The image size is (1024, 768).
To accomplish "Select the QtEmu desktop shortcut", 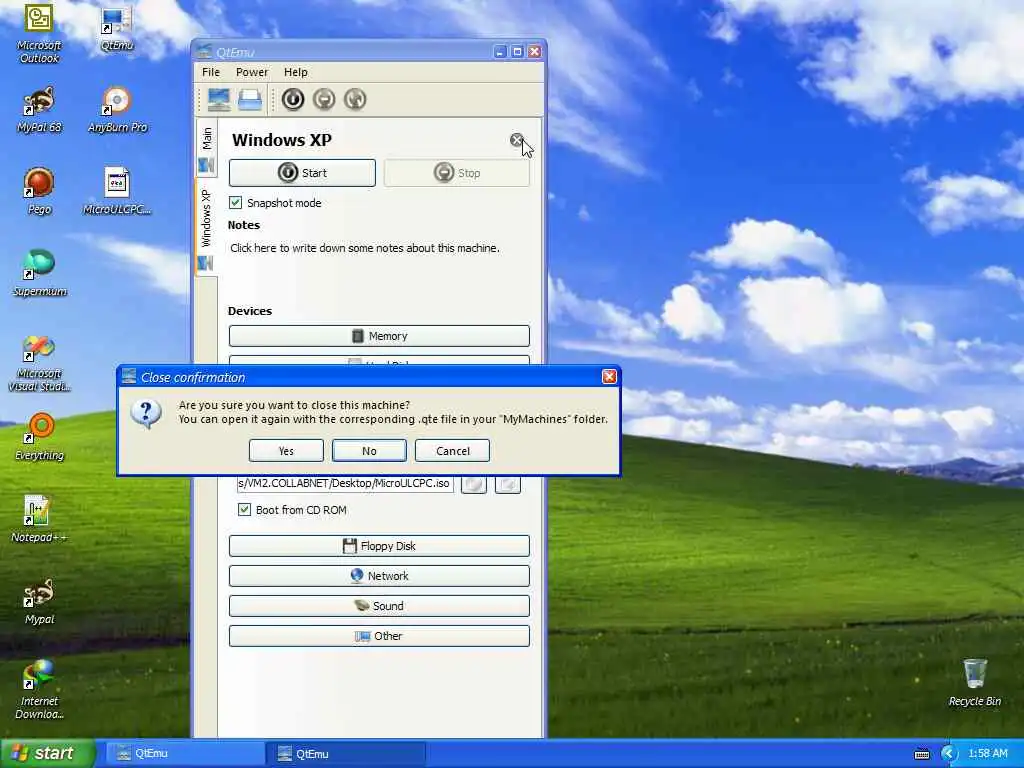I will (118, 28).
